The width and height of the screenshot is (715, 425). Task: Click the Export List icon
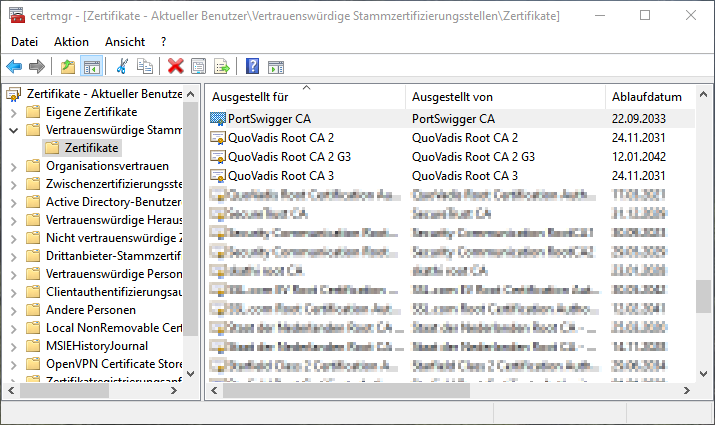[x=222, y=67]
